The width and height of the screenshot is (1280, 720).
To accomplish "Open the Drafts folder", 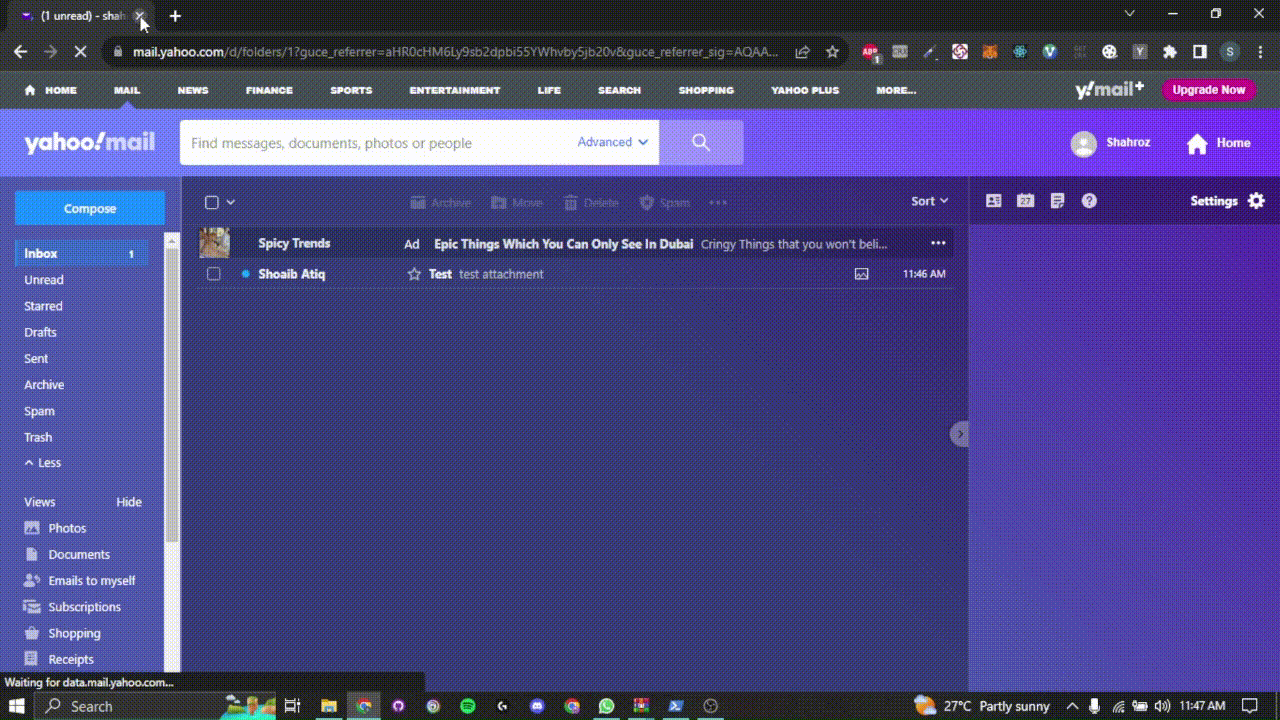I will point(40,332).
